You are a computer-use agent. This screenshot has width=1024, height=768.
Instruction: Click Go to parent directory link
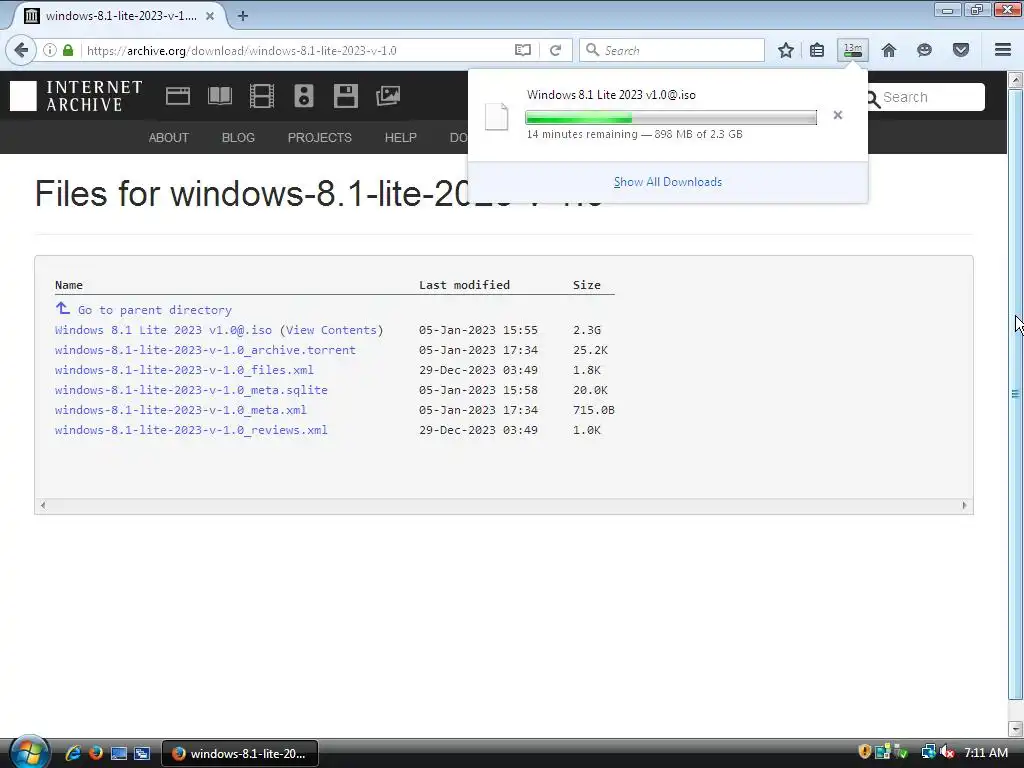(x=155, y=310)
